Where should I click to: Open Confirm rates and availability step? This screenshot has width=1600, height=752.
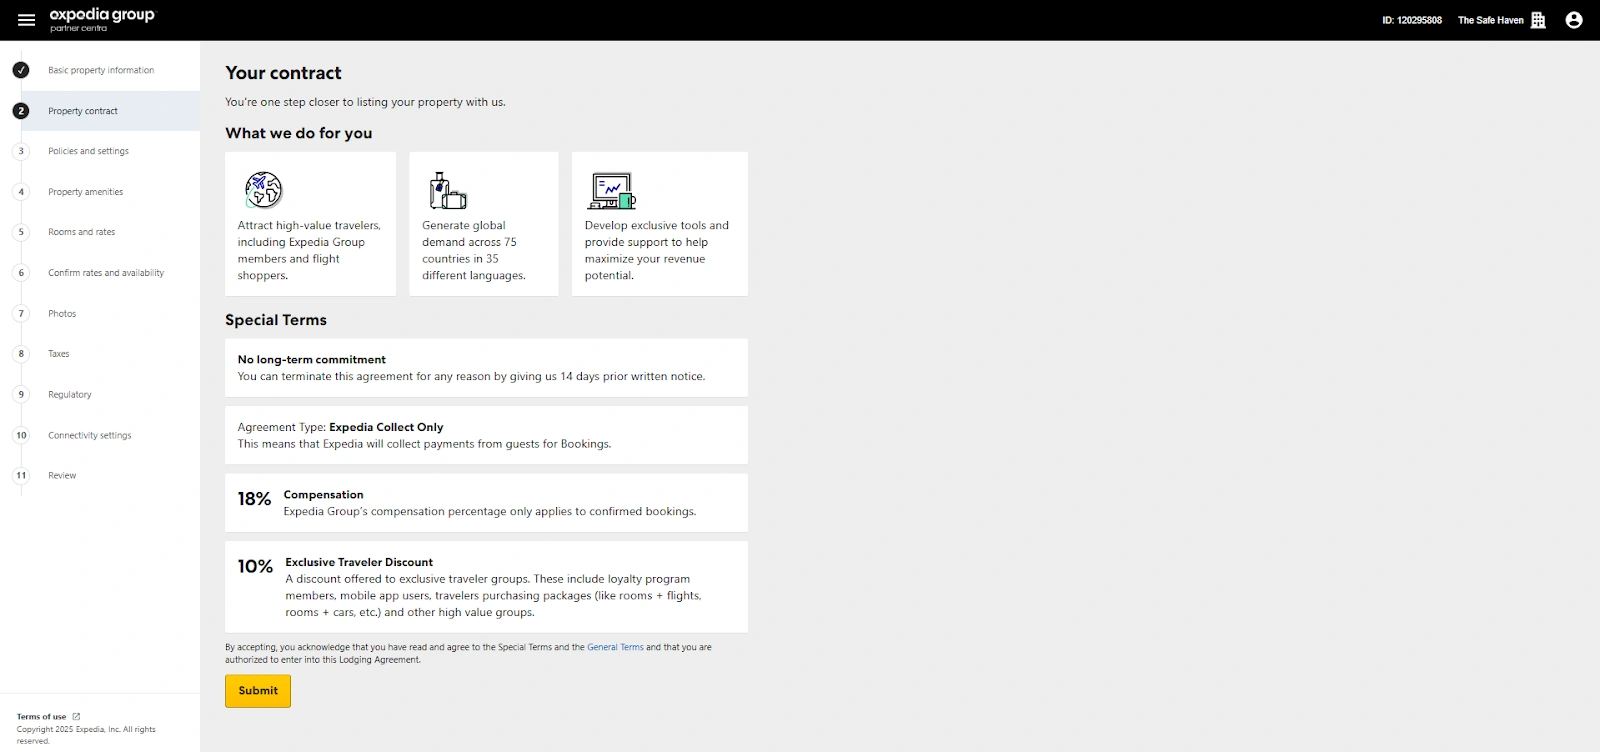106,273
